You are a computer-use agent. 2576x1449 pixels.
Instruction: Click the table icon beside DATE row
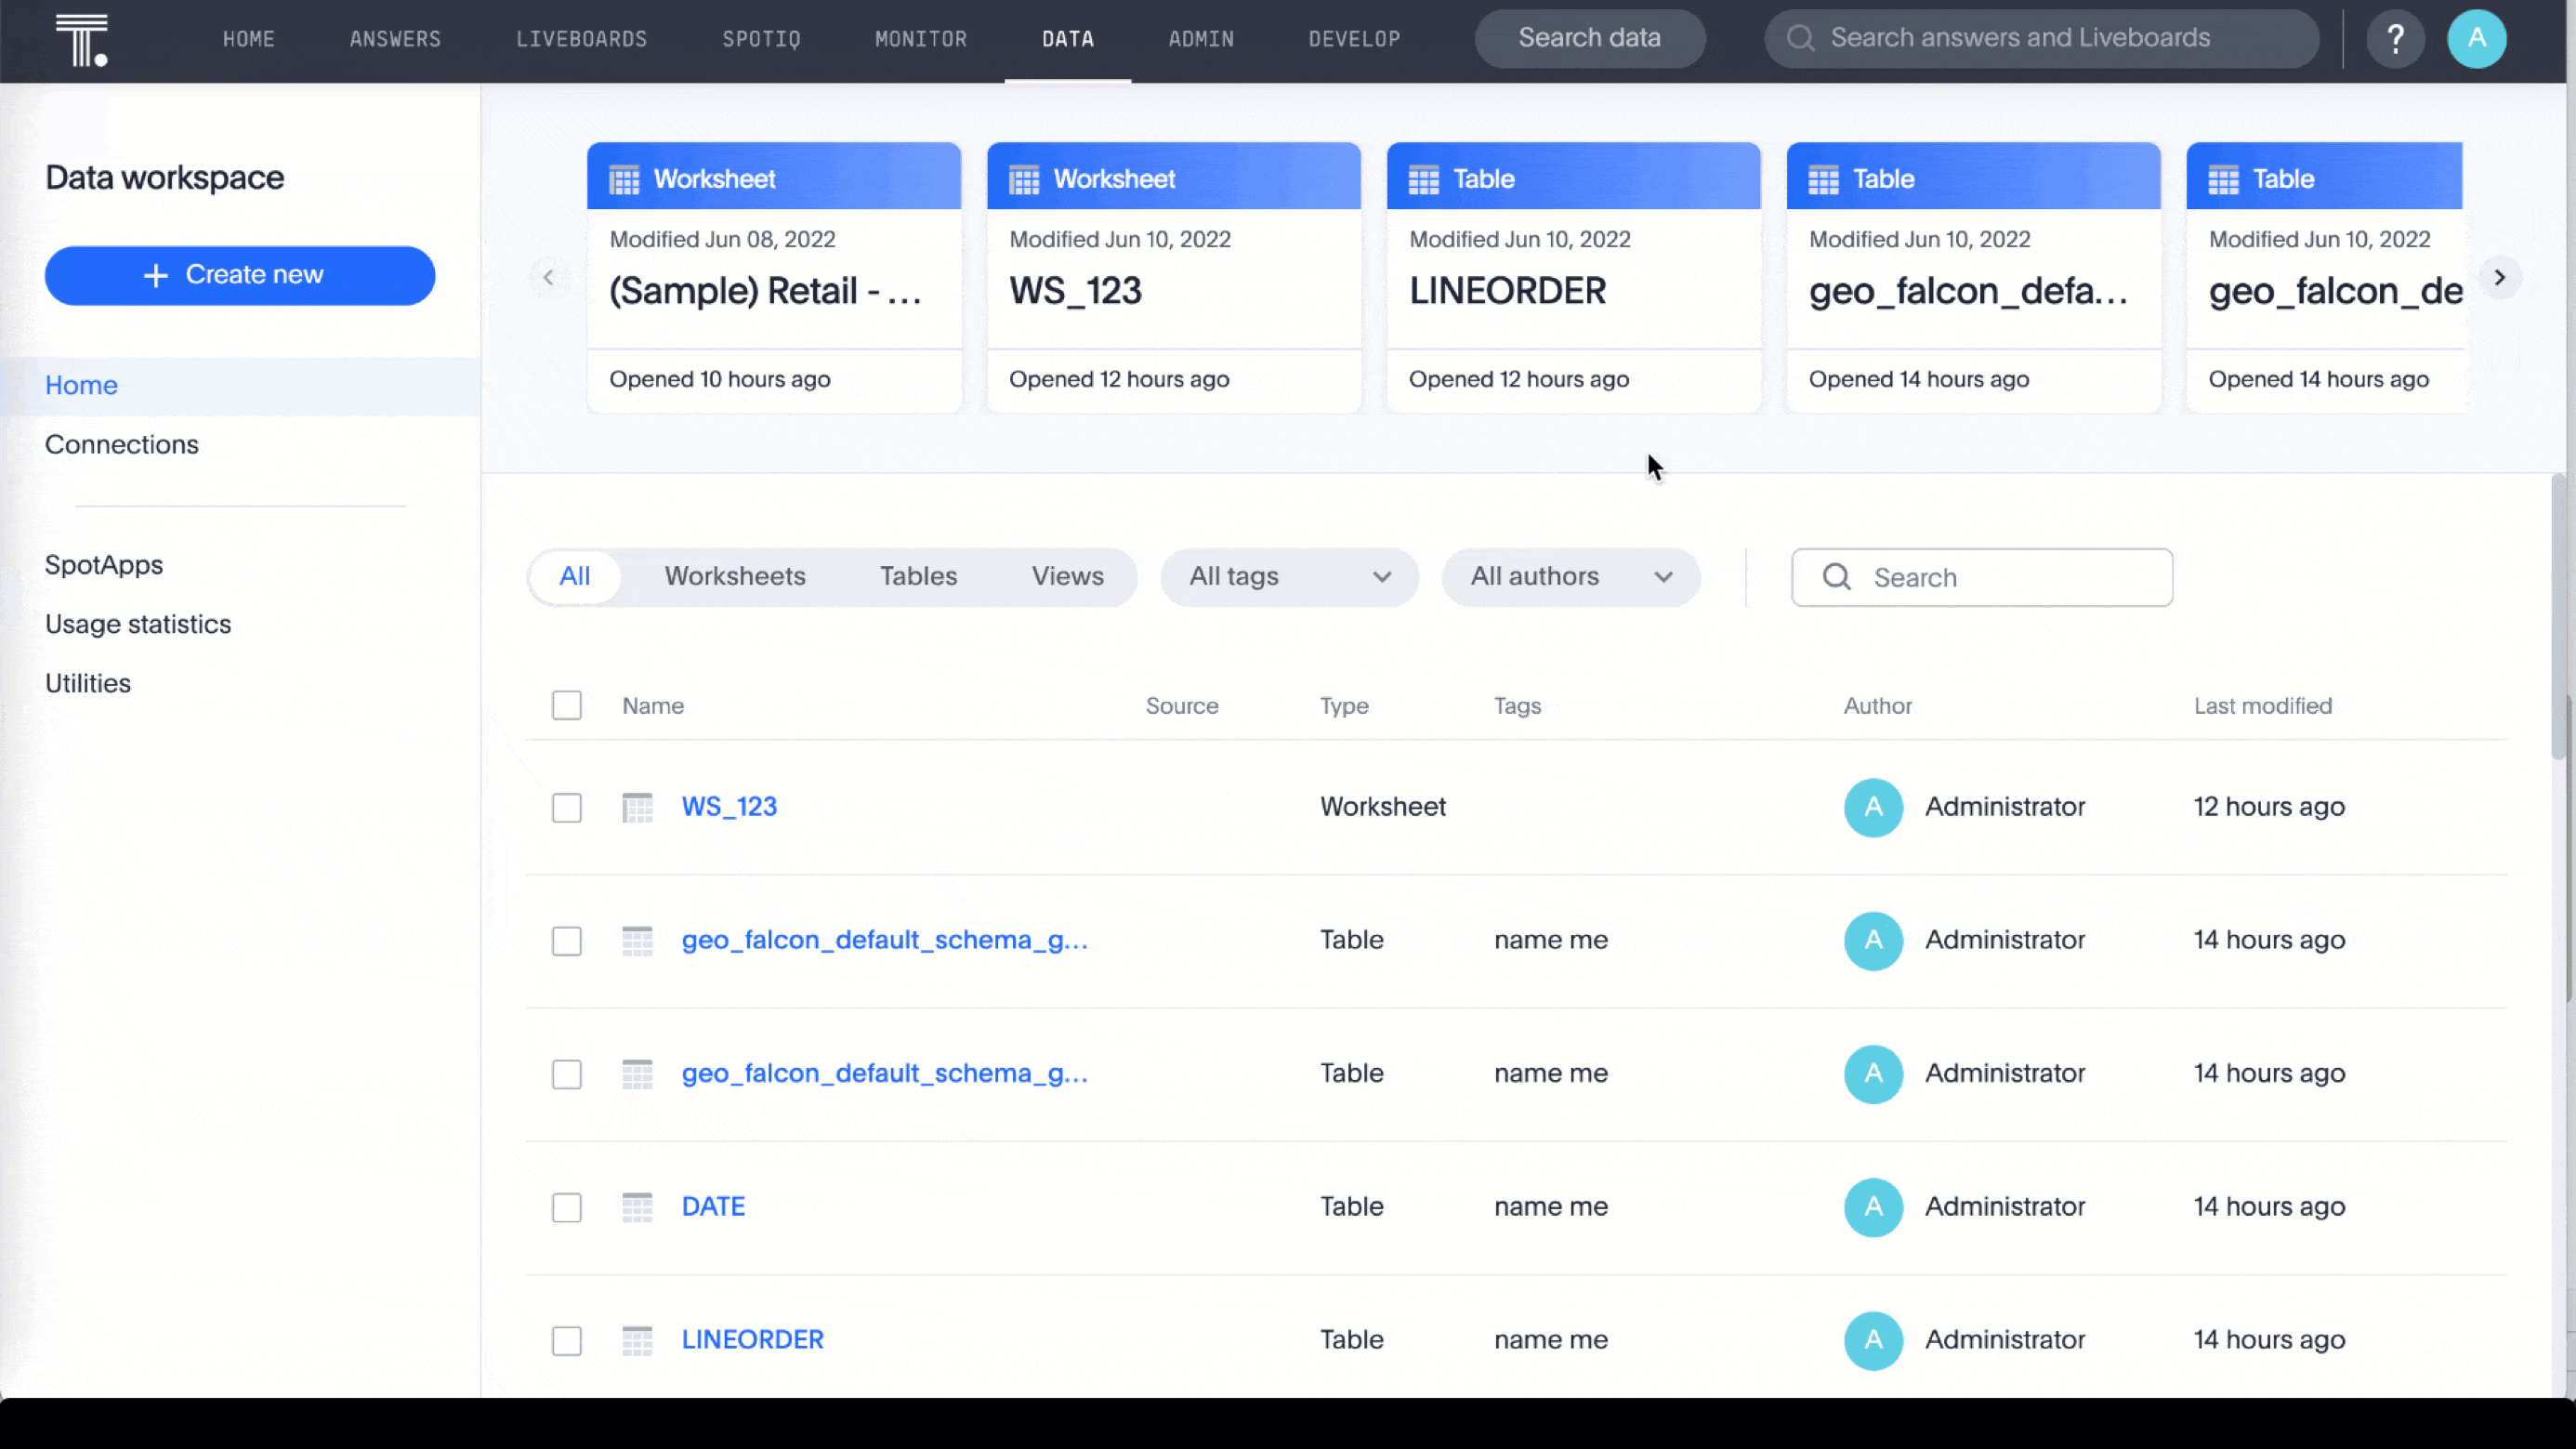(x=637, y=1207)
